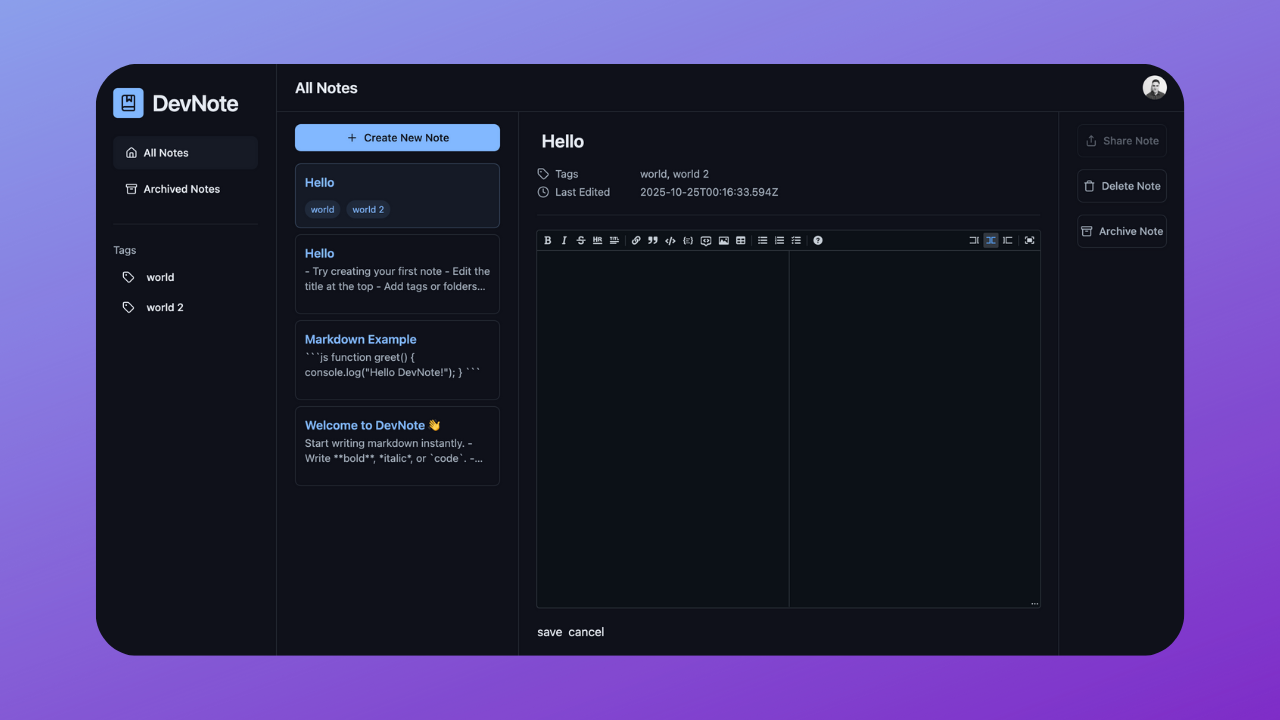Insert a table into the note
Image resolution: width=1280 pixels, height=720 pixels.
coord(740,240)
